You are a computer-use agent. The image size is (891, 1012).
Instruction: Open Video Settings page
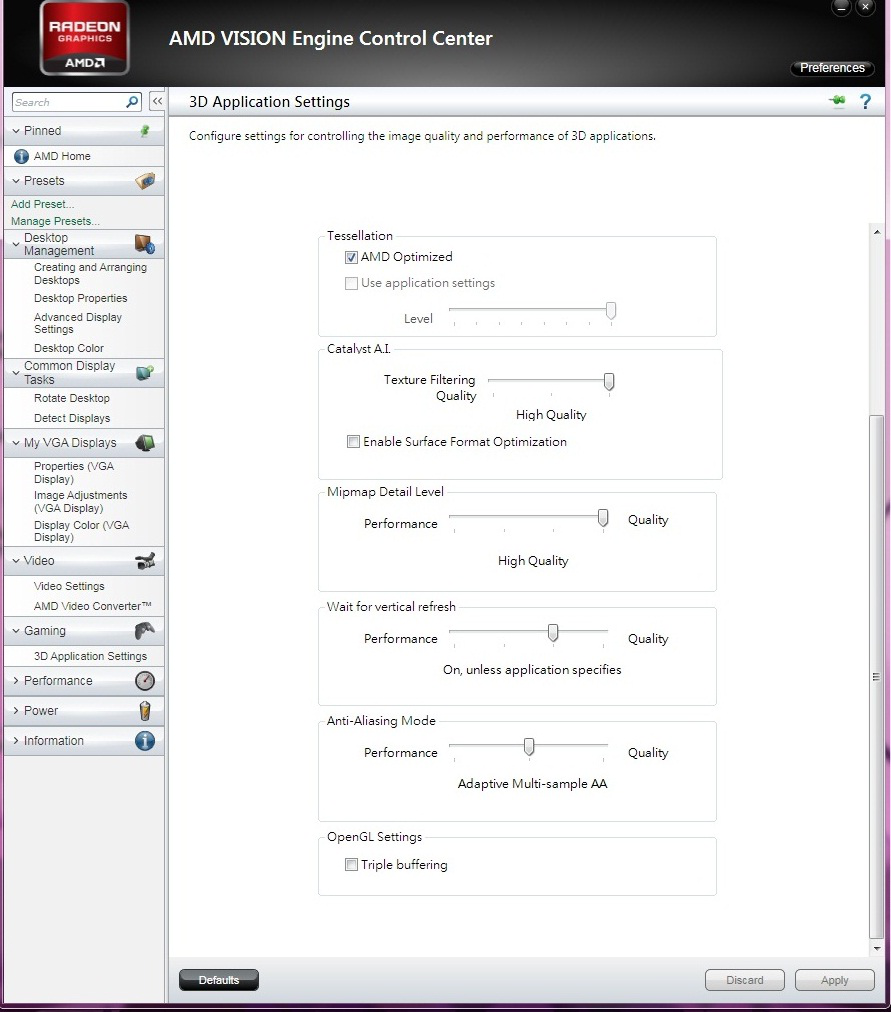[69, 586]
